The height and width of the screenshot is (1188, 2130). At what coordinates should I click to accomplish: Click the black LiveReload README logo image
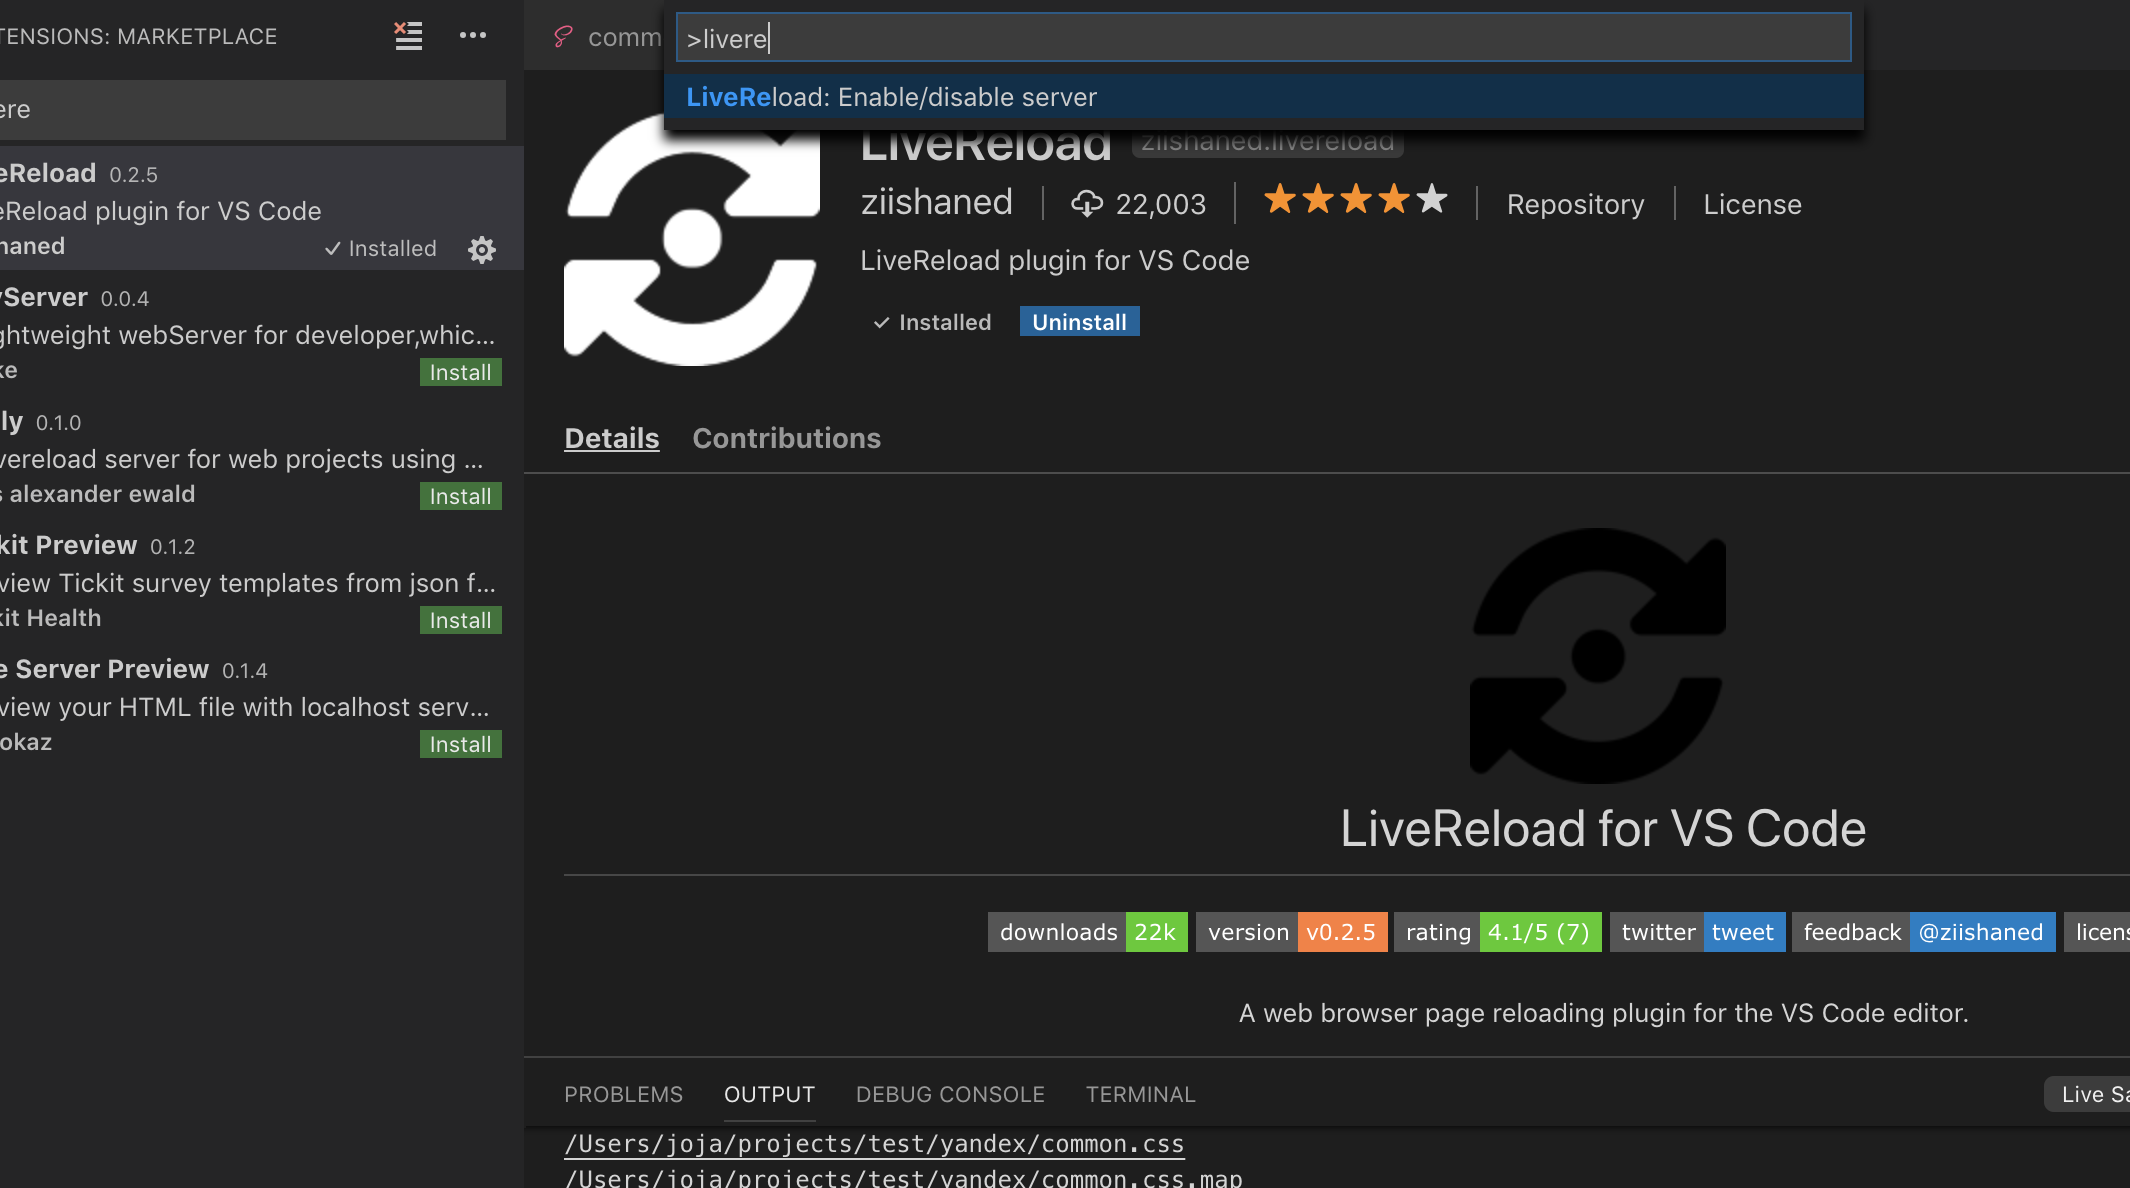click(1599, 655)
